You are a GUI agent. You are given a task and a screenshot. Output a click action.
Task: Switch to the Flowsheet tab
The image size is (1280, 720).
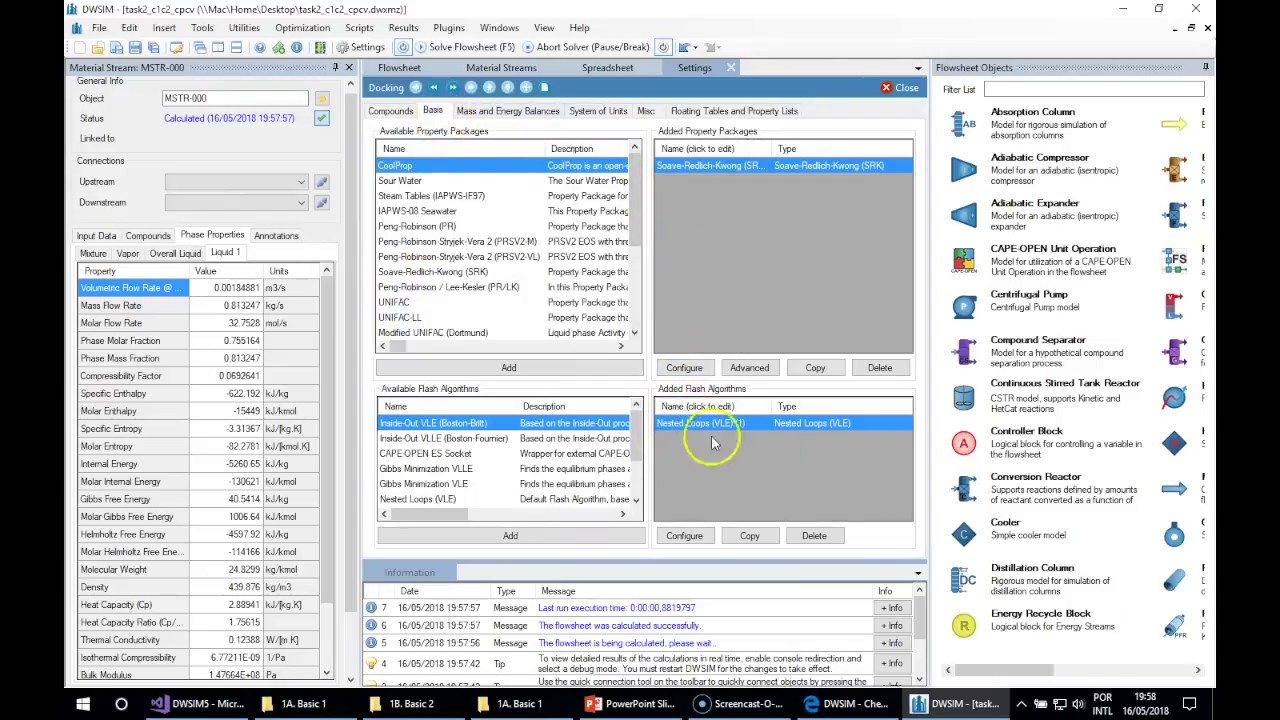399,68
